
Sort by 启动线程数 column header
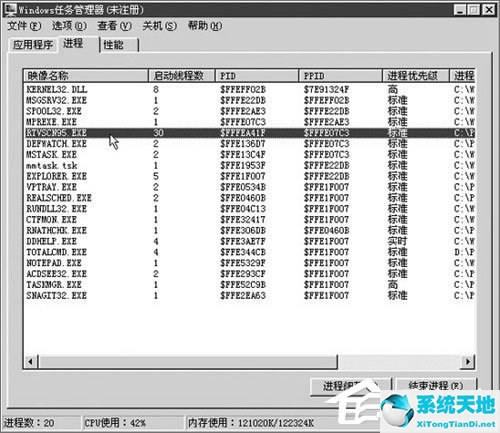tap(181, 76)
